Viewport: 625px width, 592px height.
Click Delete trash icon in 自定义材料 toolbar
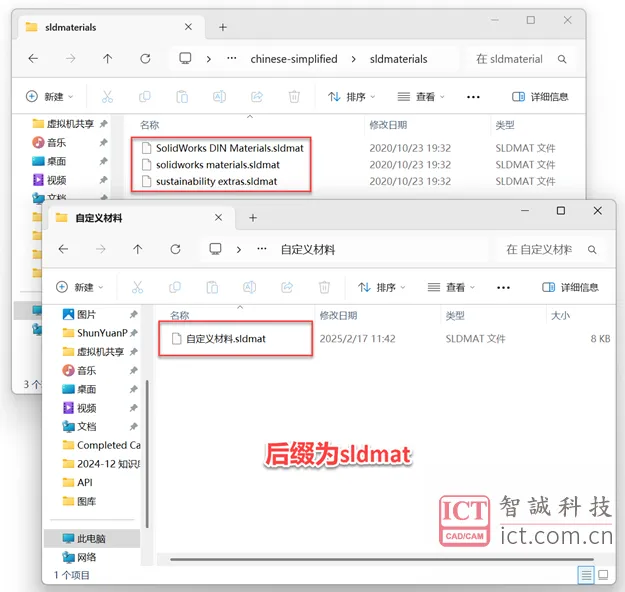[324, 287]
